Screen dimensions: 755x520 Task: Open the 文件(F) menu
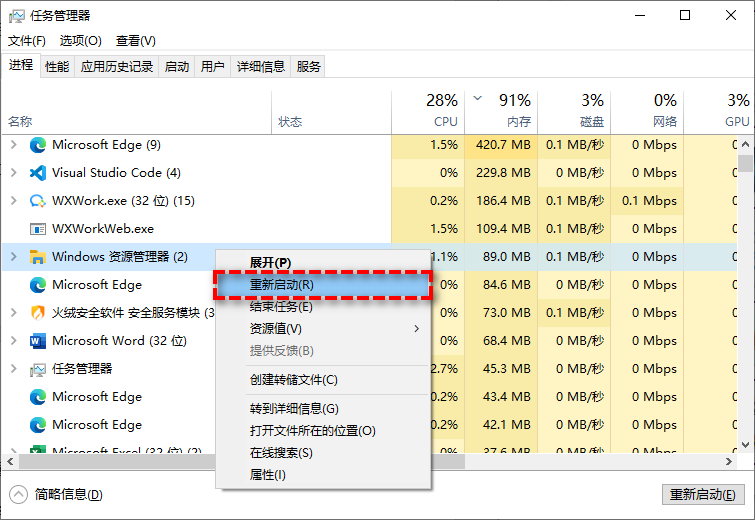click(x=27, y=40)
